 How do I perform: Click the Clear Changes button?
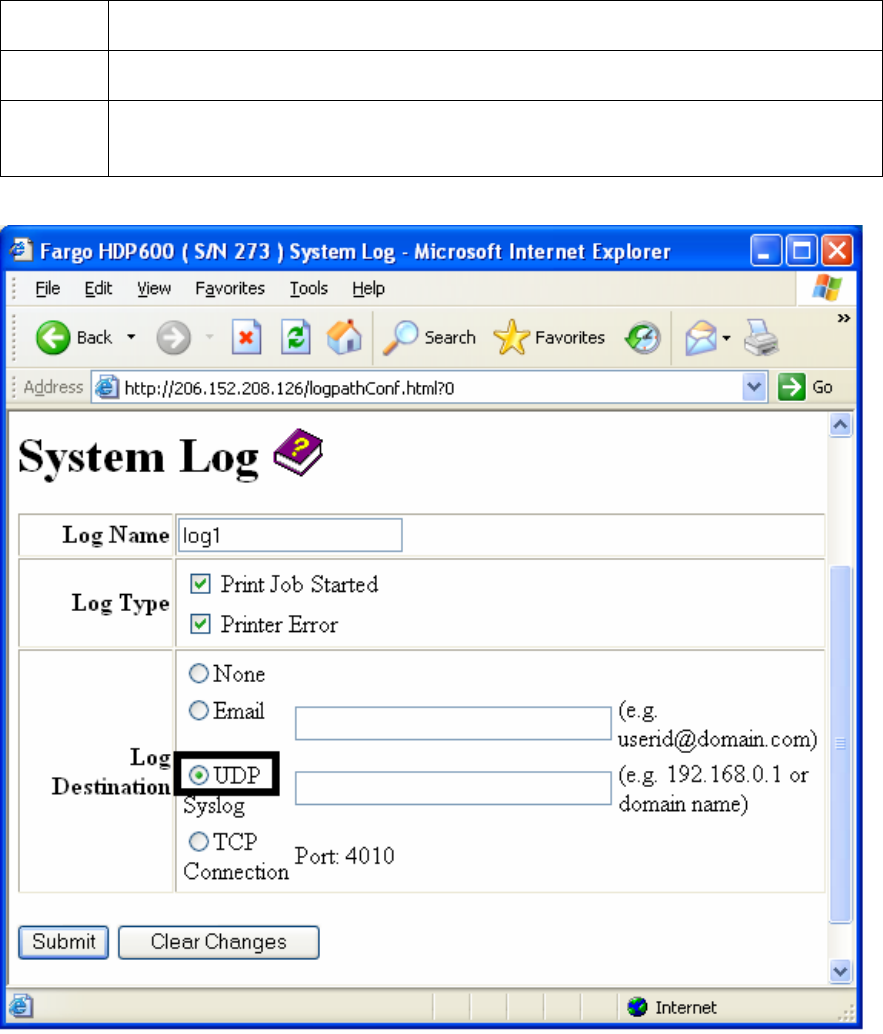point(218,942)
